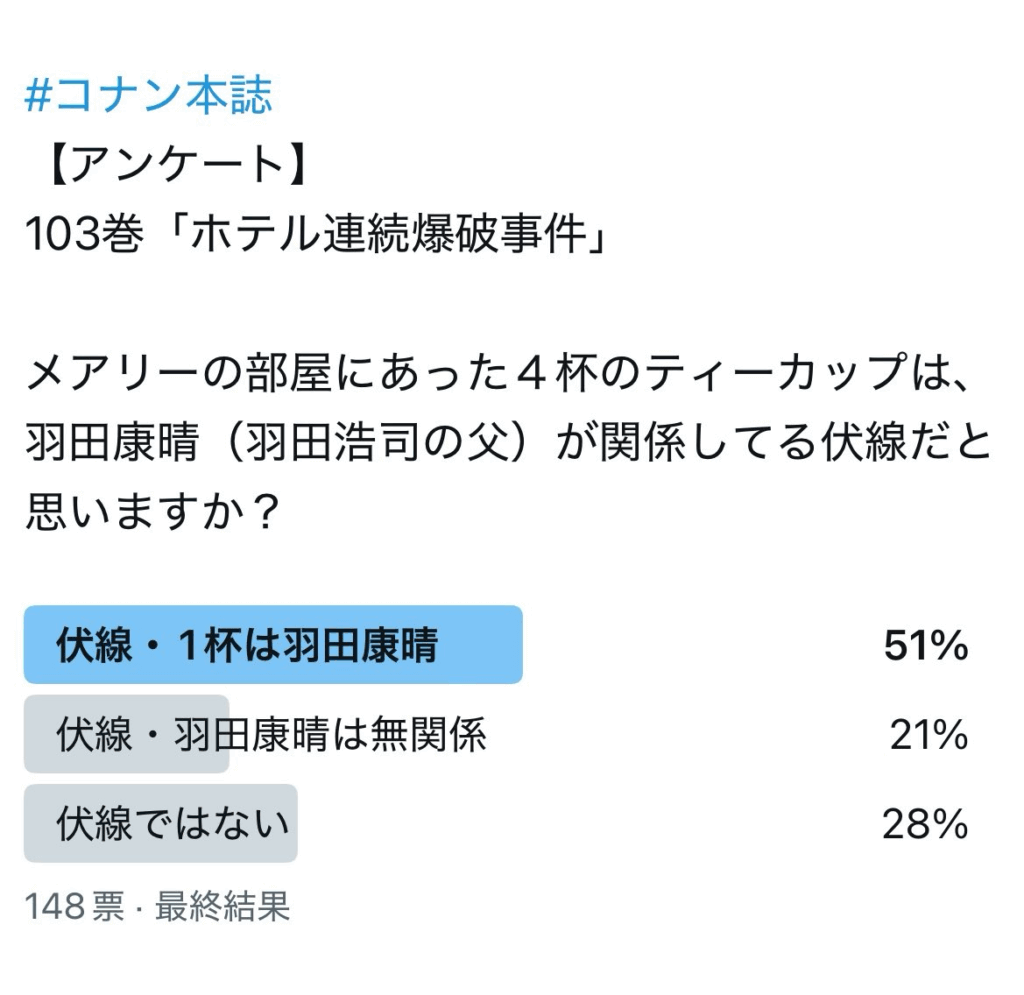Select poll option 伏線・羽田康晴は無関係

pos(272,735)
